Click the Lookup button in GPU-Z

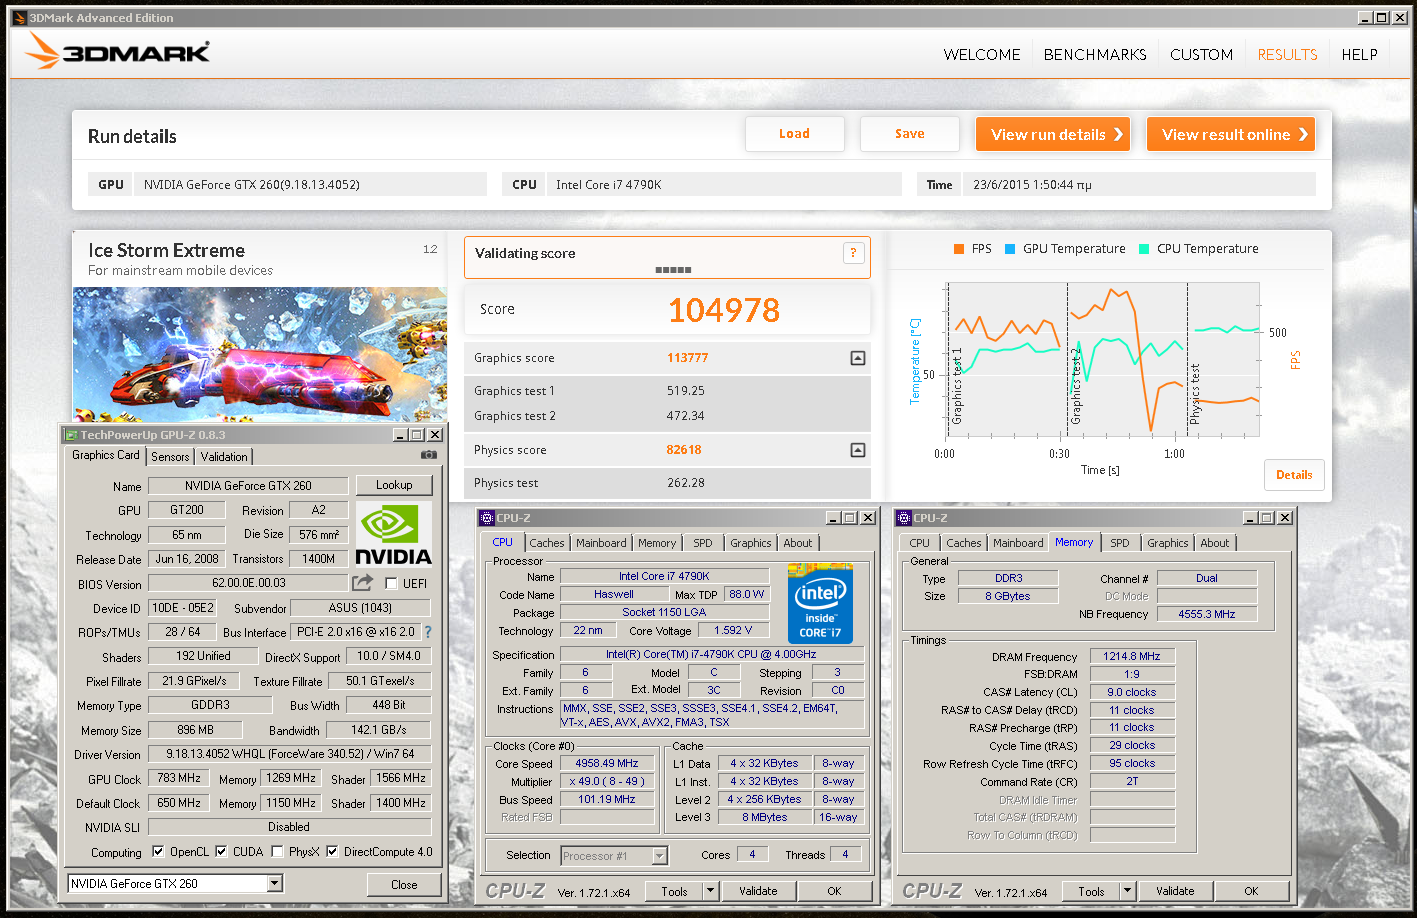click(x=394, y=485)
